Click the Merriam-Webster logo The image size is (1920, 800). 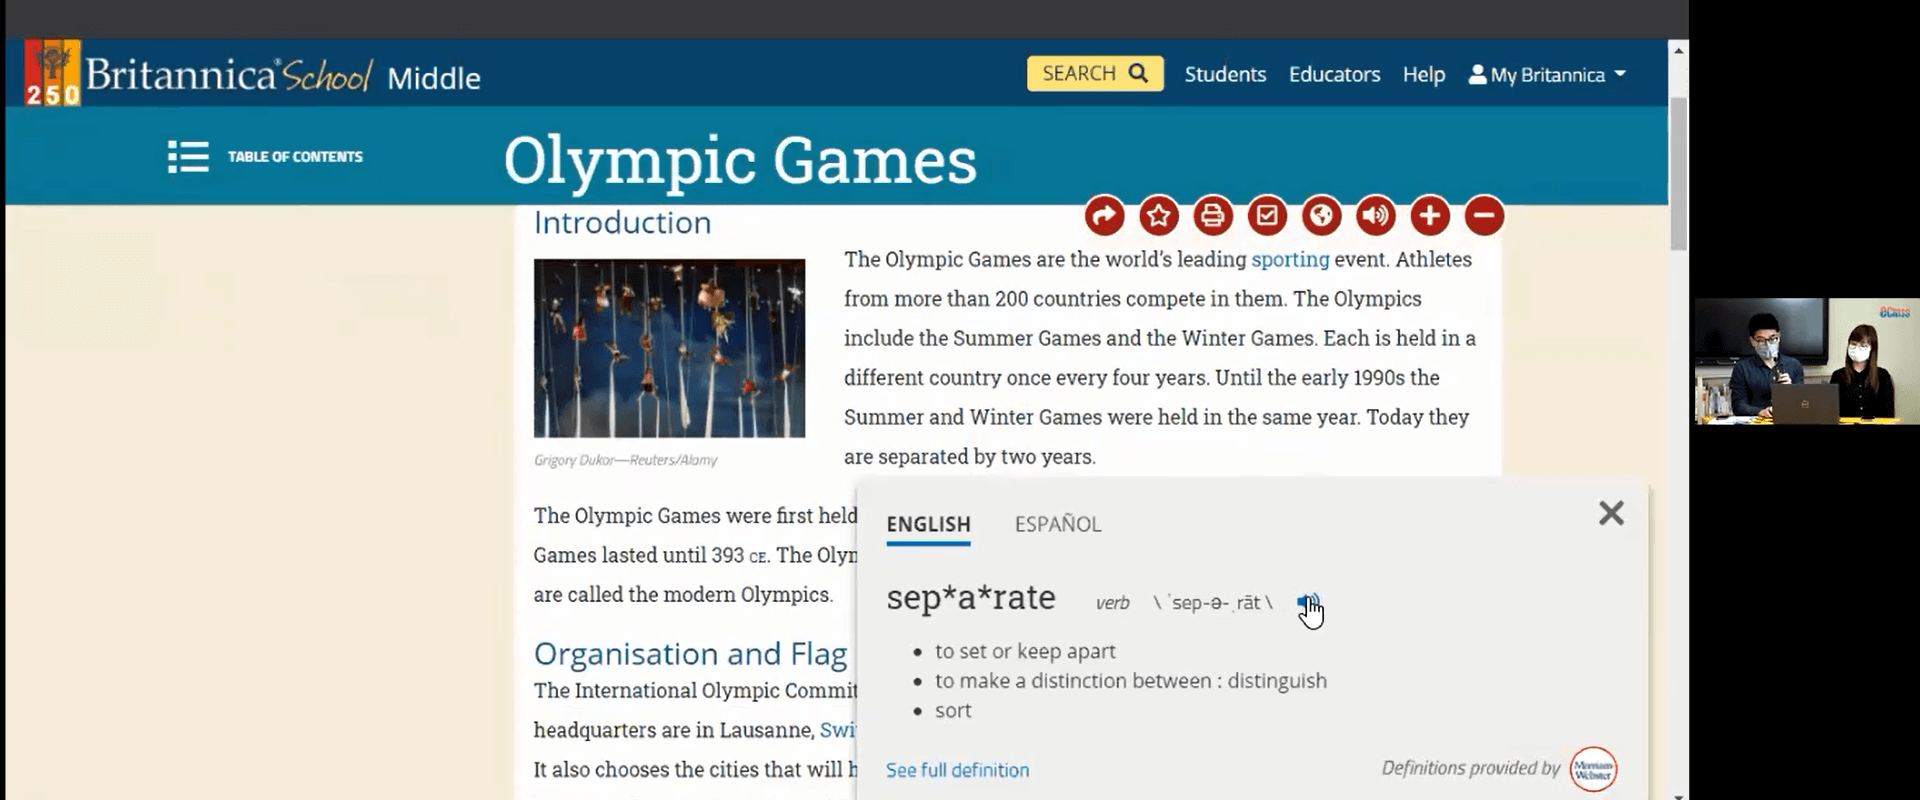click(x=1593, y=769)
